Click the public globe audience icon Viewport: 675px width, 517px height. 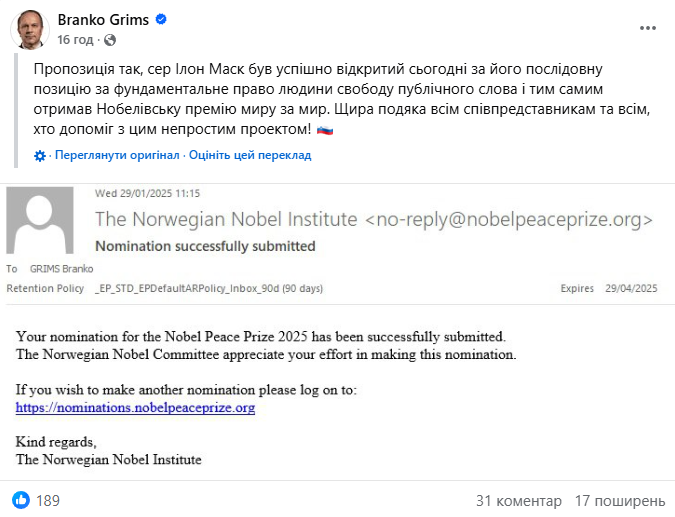pos(110,40)
